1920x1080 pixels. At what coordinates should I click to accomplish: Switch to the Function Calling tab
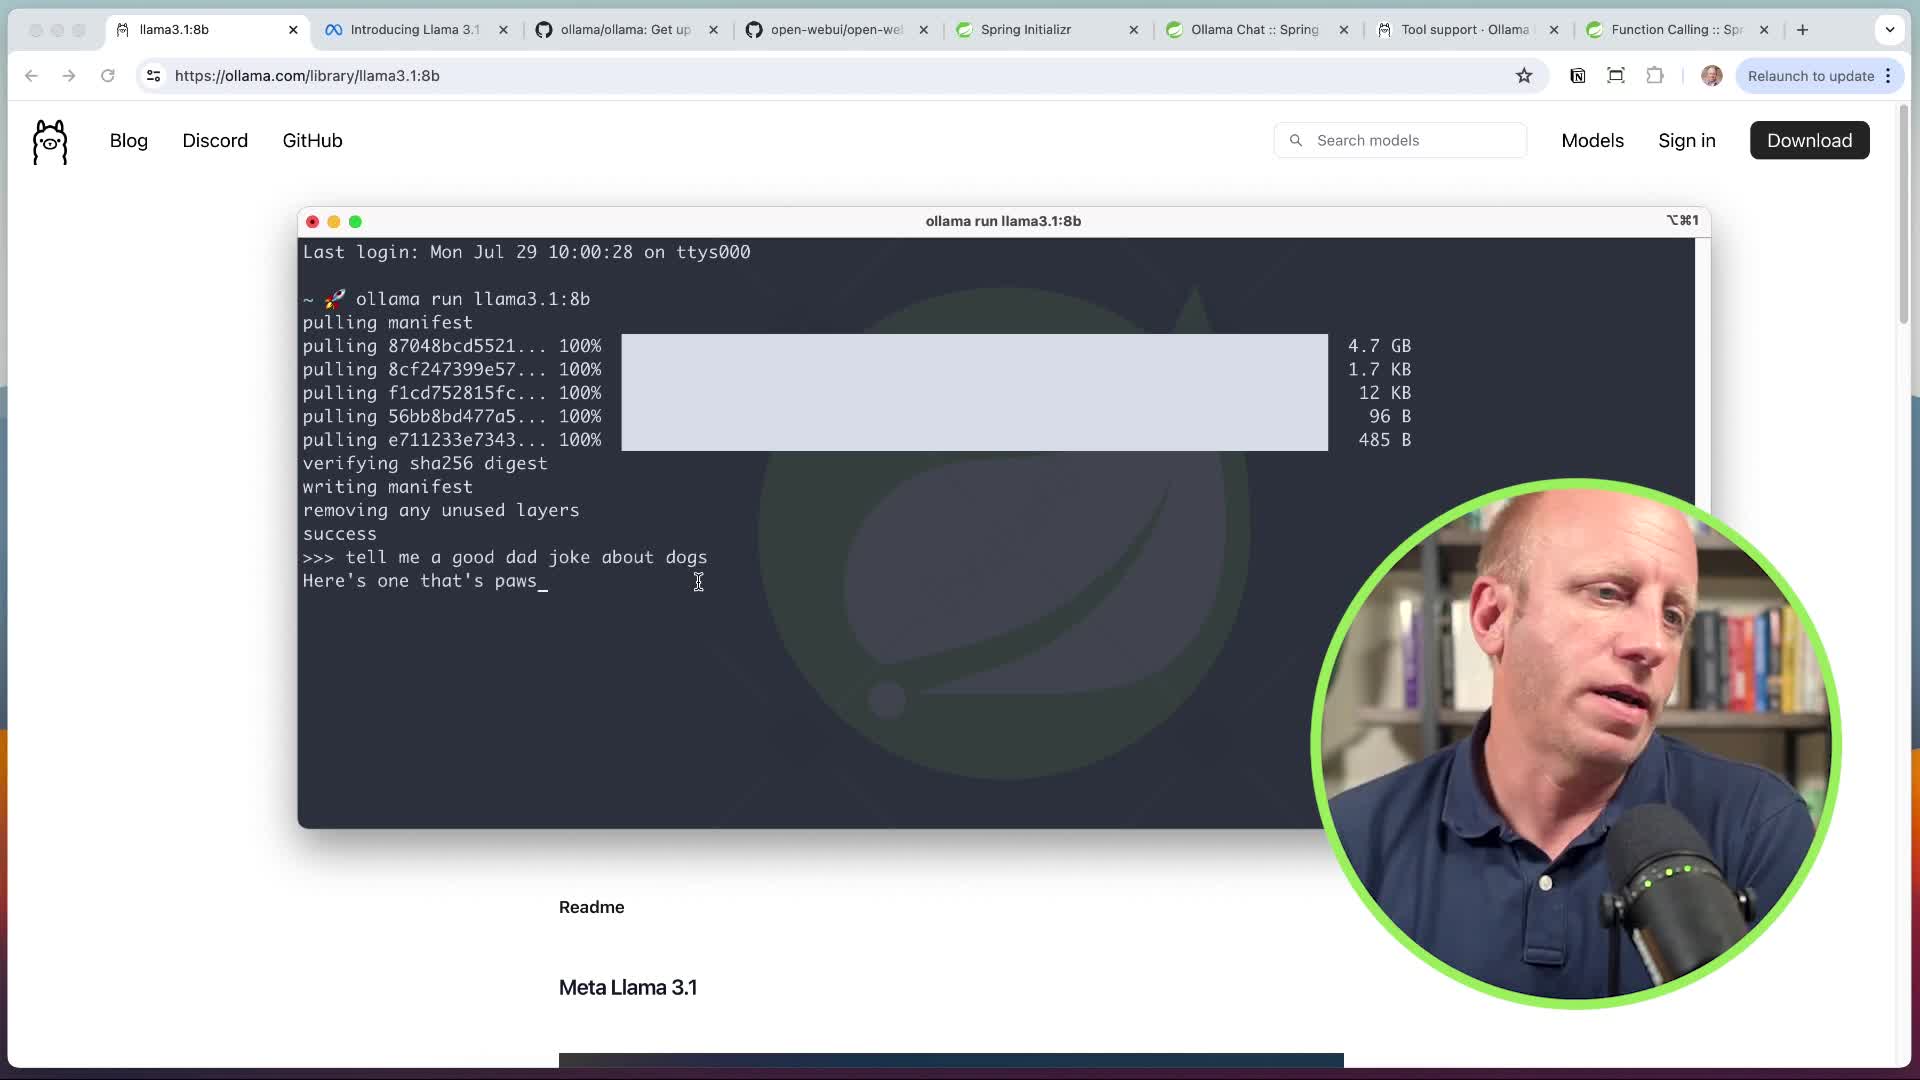[1676, 30]
